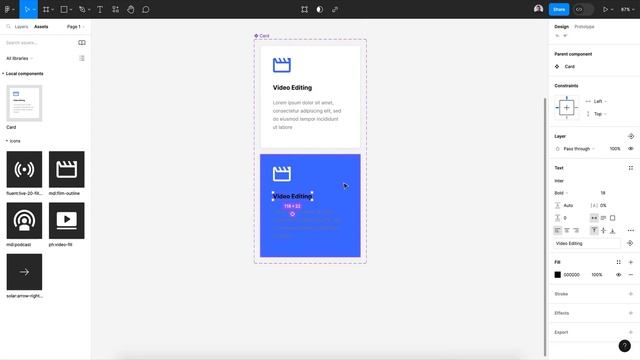
Task: Select the Text tool
Action: pos(100,9)
